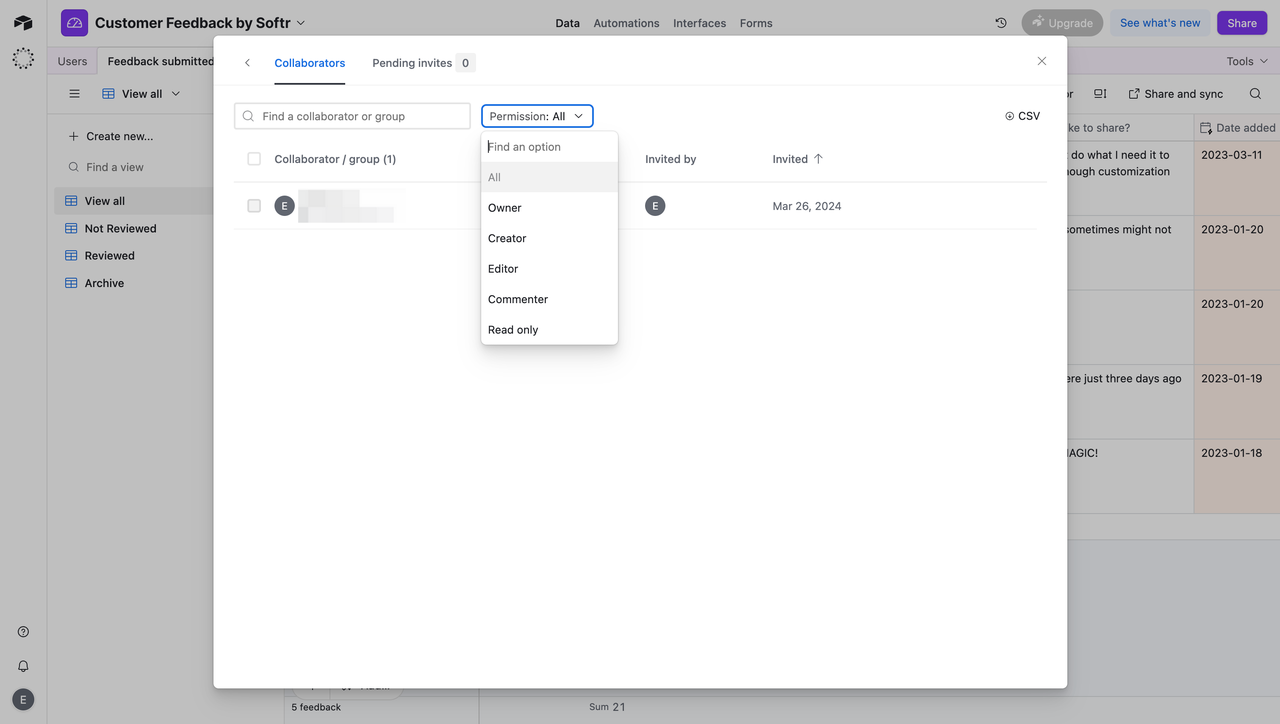
Task: Click the search magnifier in the view toolbar
Action: click(1255, 93)
